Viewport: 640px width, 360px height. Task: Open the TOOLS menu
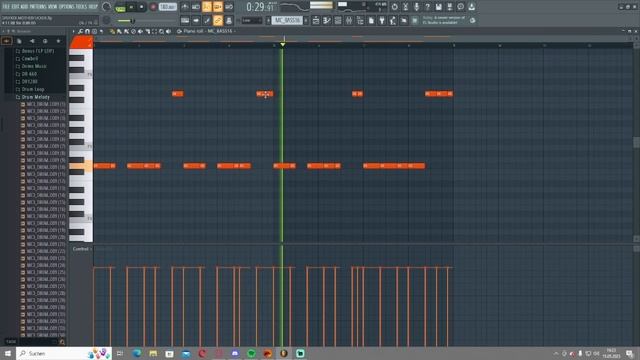point(82,7)
